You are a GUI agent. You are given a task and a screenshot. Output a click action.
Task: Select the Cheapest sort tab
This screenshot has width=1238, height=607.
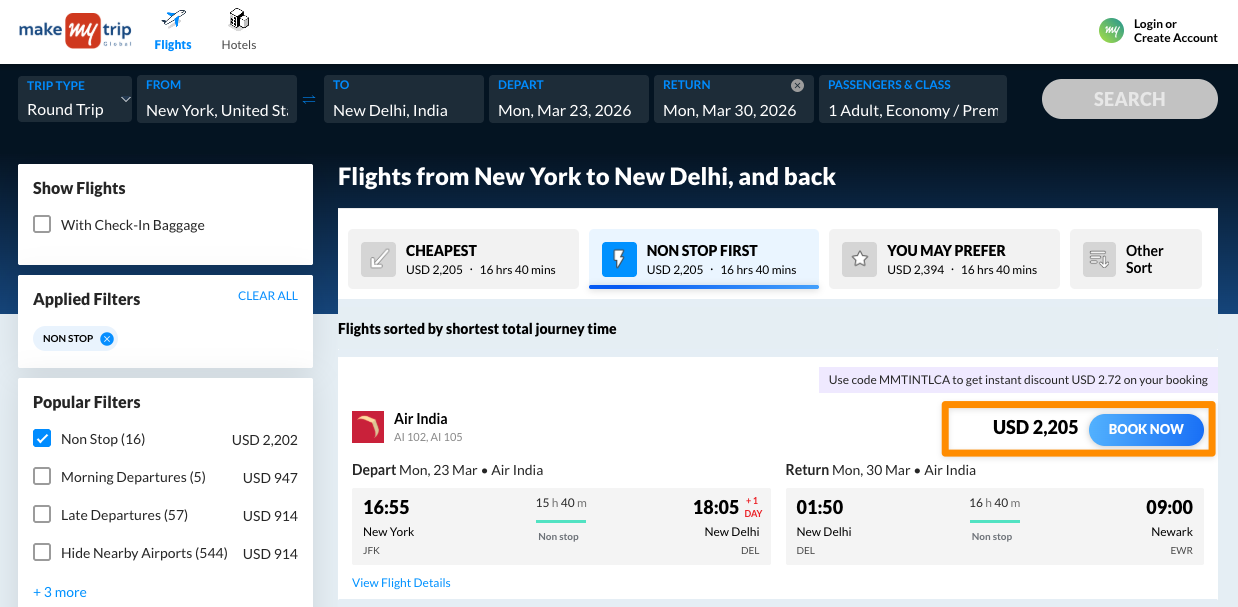point(463,259)
